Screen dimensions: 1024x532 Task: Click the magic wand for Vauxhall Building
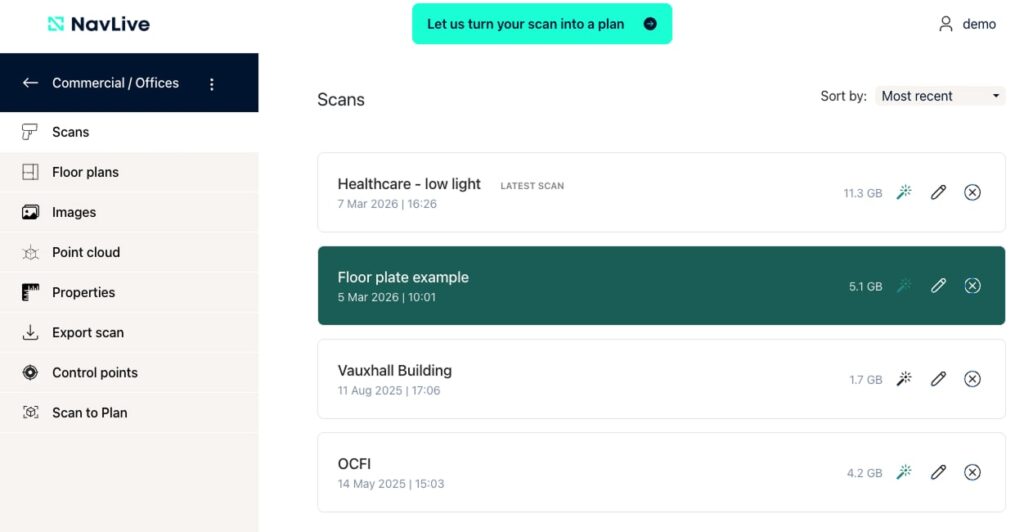tap(904, 379)
